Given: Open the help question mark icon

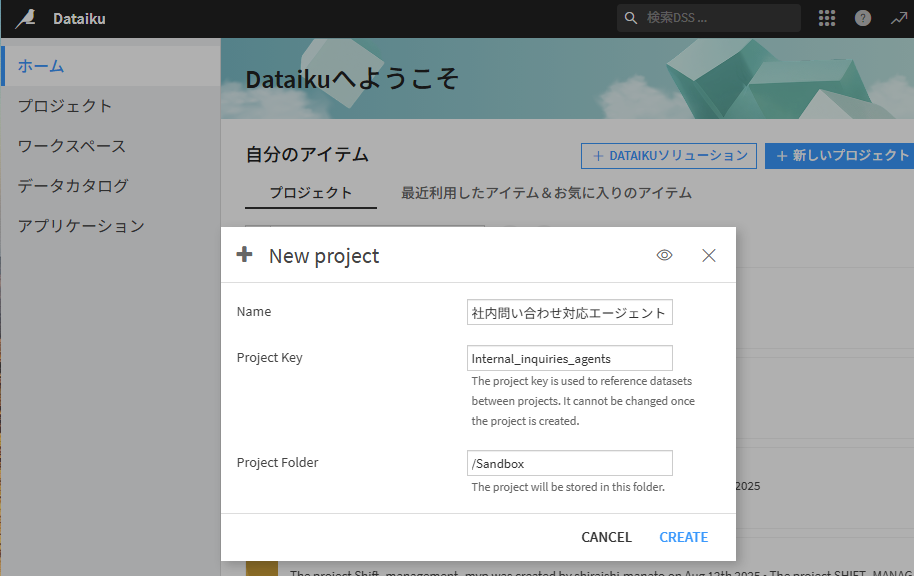Looking at the screenshot, I should [x=863, y=18].
